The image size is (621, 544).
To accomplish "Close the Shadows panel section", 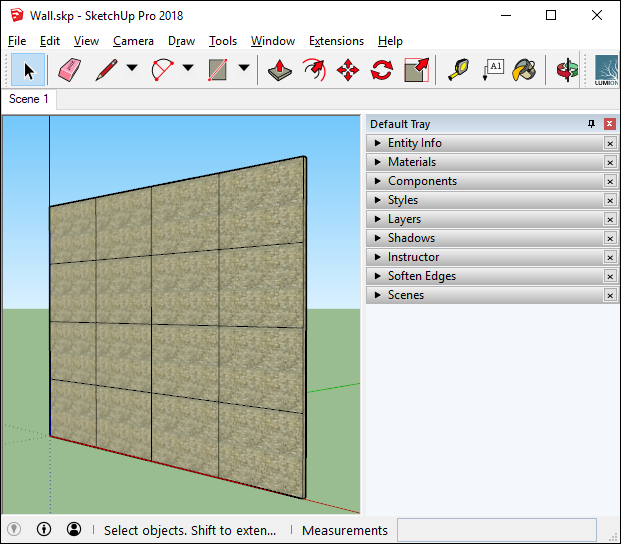I will pos(610,239).
